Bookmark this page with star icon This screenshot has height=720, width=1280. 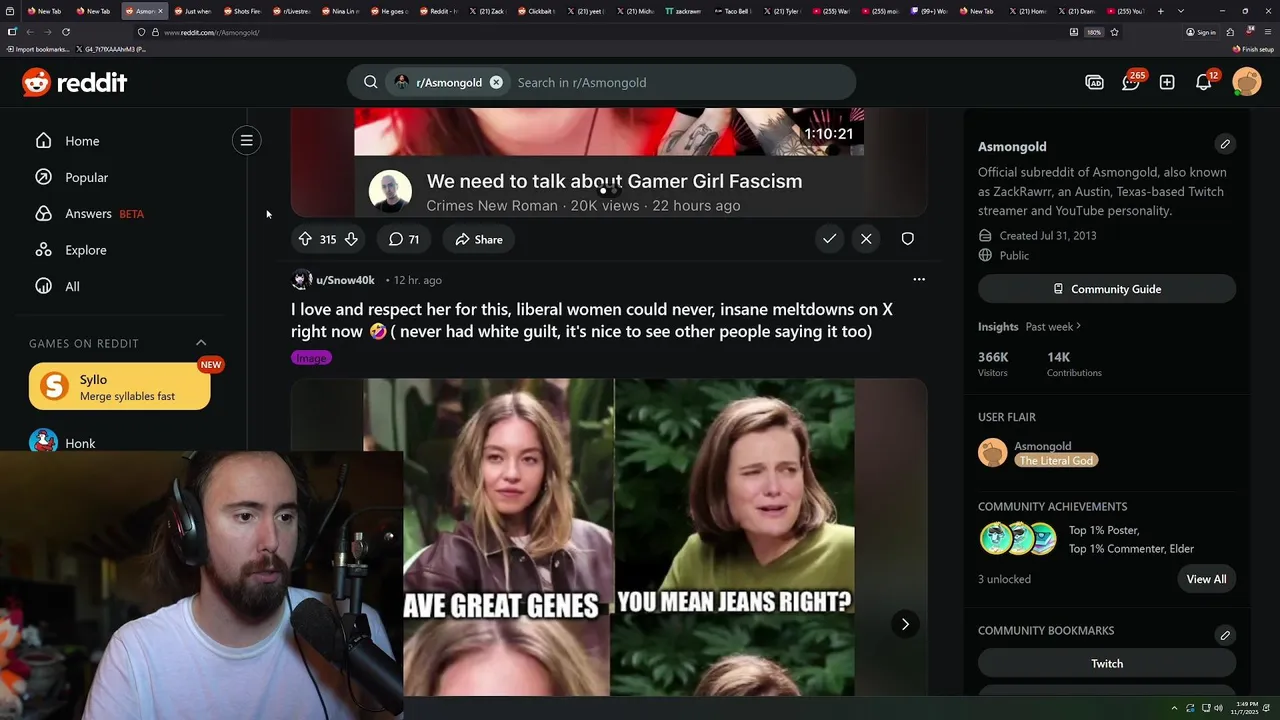(1114, 32)
